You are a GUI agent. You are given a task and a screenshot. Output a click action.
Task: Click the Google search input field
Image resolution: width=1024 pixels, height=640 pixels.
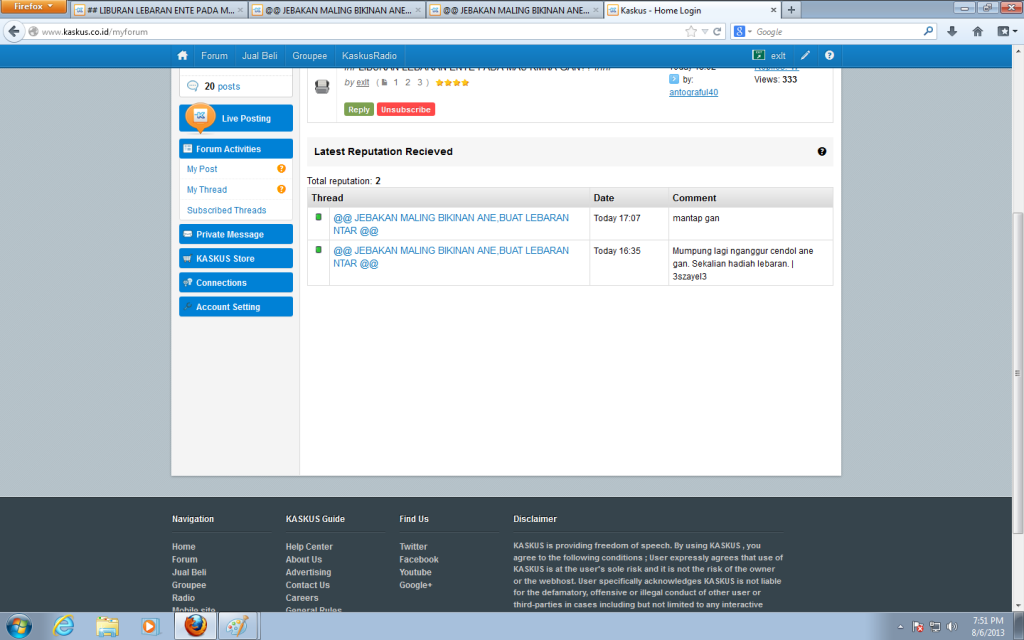coord(840,31)
